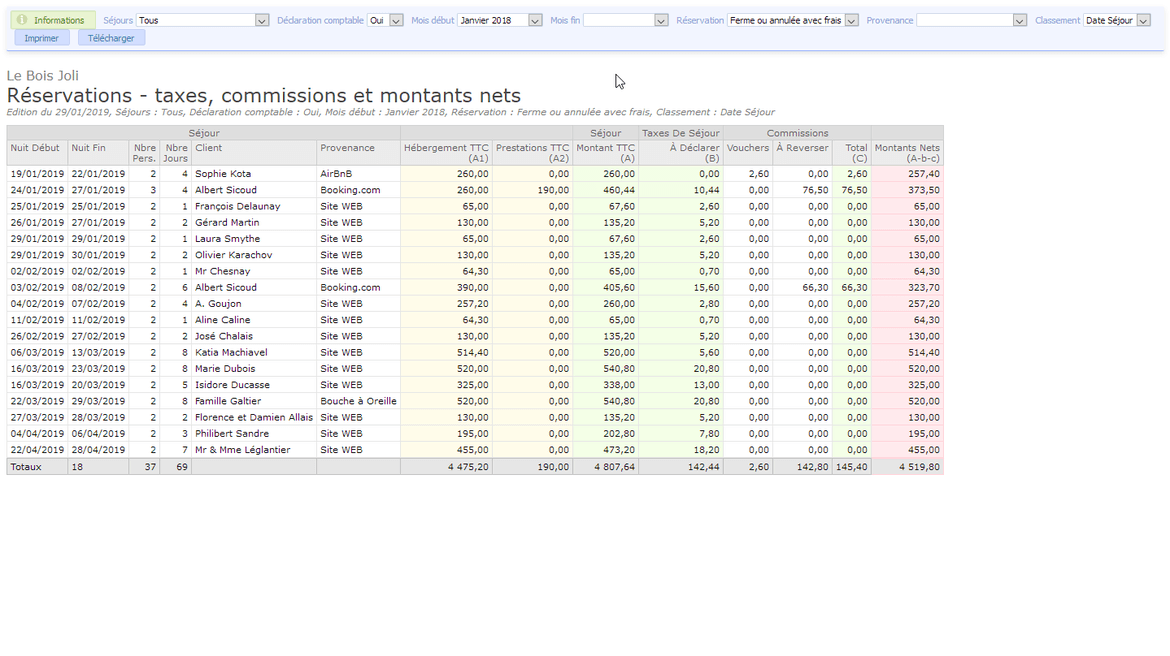
Task: Click the Nuit Début column header
Action: [x=36, y=148]
